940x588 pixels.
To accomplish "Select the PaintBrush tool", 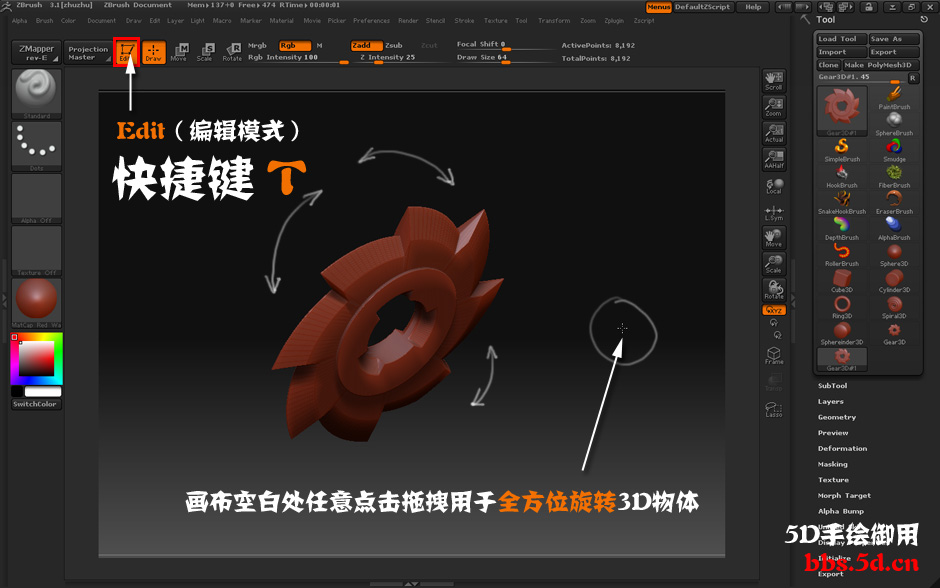I will [894, 98].
